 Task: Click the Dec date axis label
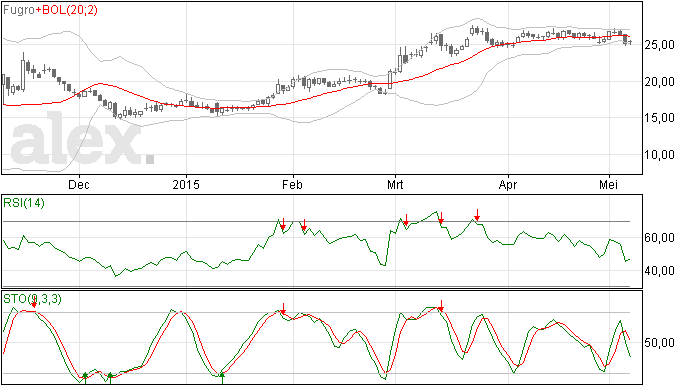[x=79, y=185]
